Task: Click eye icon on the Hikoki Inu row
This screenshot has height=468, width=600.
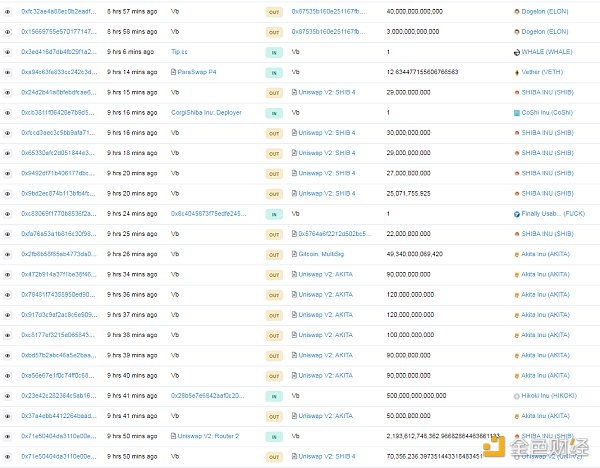Action: pyautogui.click(x=8, y=396)
